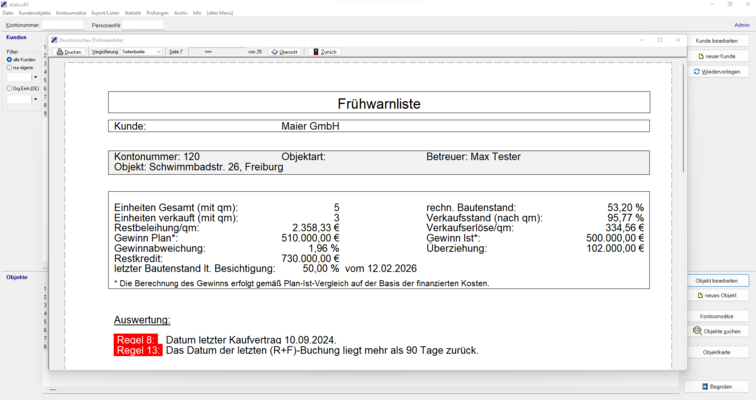This screenshot has width=756, height=400.
Task: Add a new object via neues Objekt
Action: [720, 296]
